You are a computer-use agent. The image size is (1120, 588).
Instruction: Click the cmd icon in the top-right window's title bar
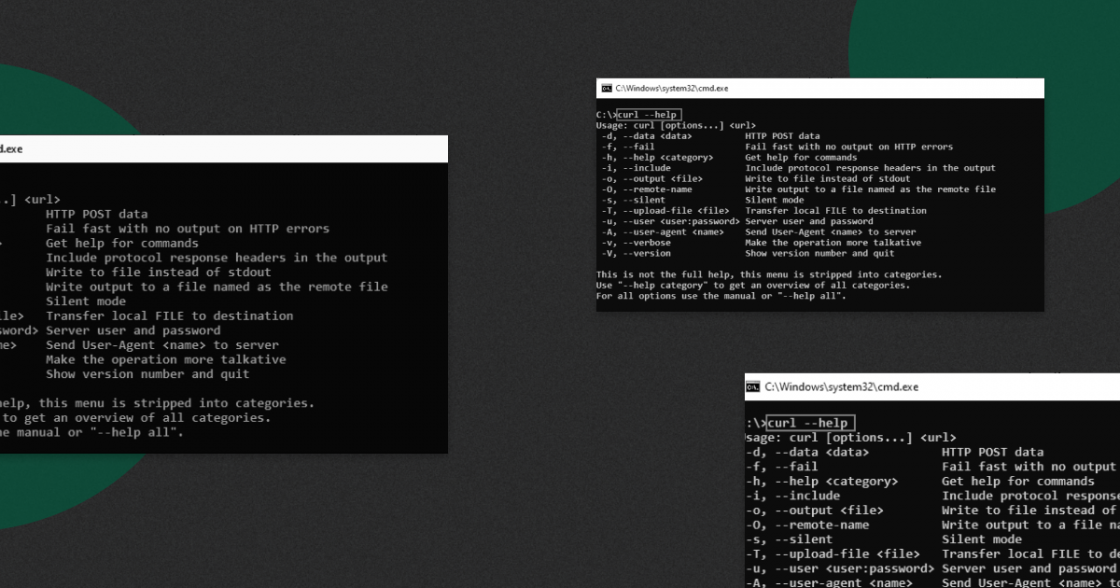click(x=606, y=89)
